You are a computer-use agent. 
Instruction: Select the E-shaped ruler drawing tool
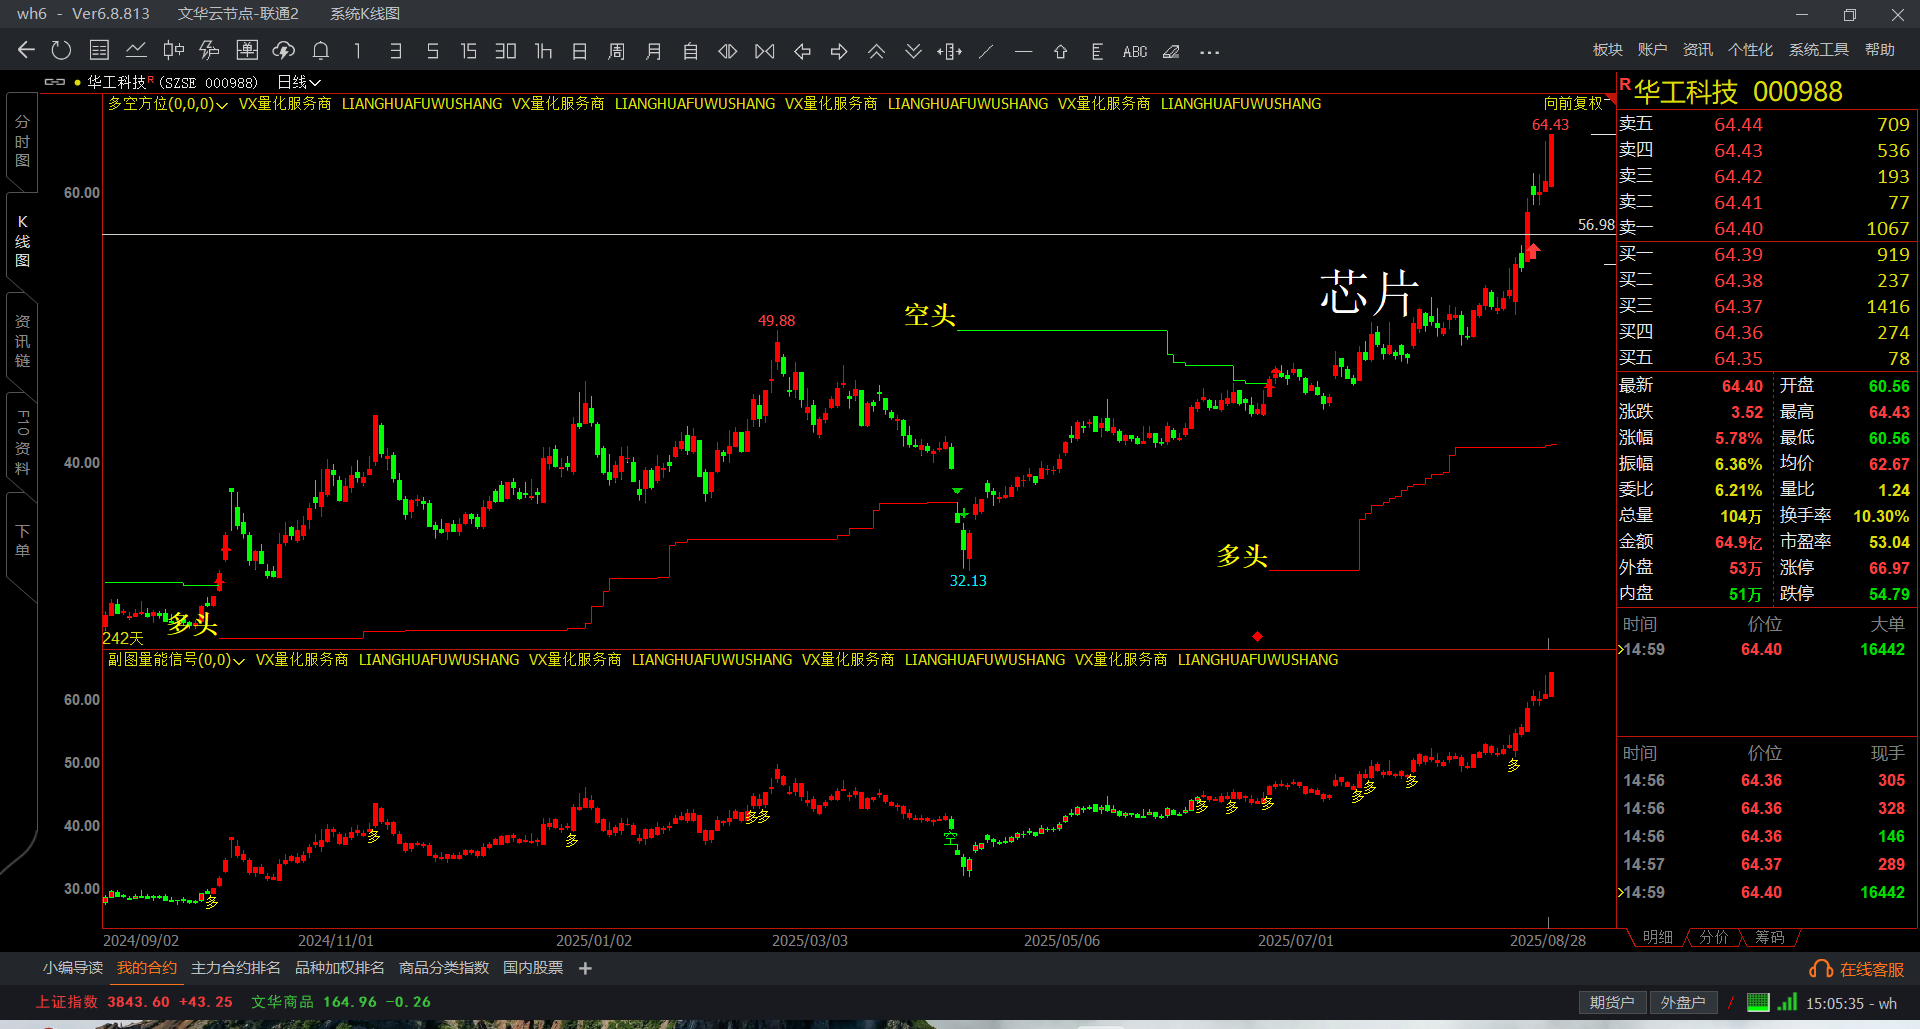pyautogui.click(x=1097, y=51)
